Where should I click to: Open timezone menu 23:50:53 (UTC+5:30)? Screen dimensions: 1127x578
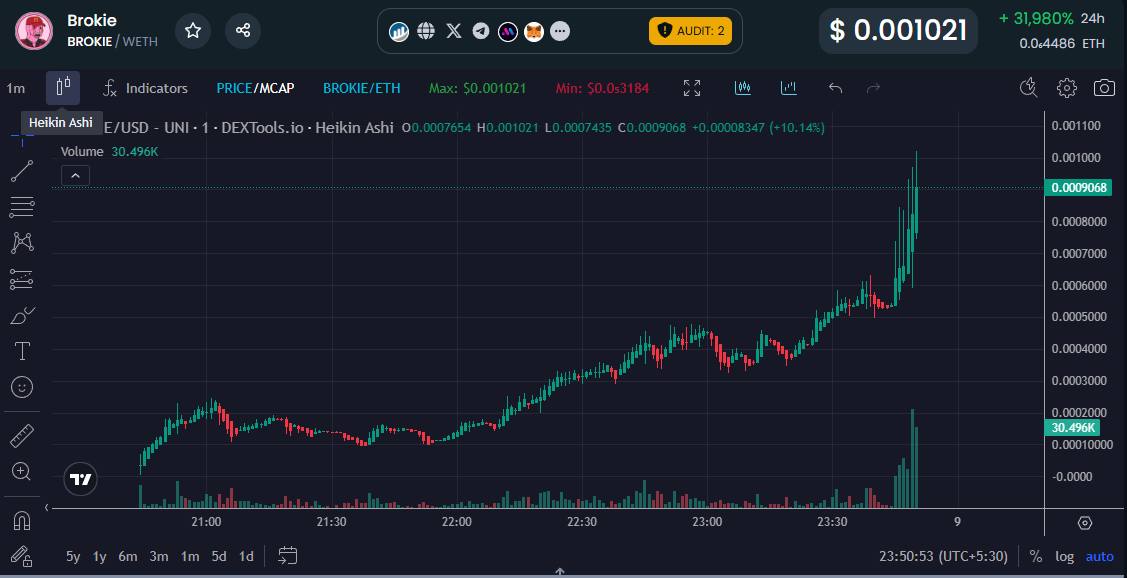pos(943,556)
